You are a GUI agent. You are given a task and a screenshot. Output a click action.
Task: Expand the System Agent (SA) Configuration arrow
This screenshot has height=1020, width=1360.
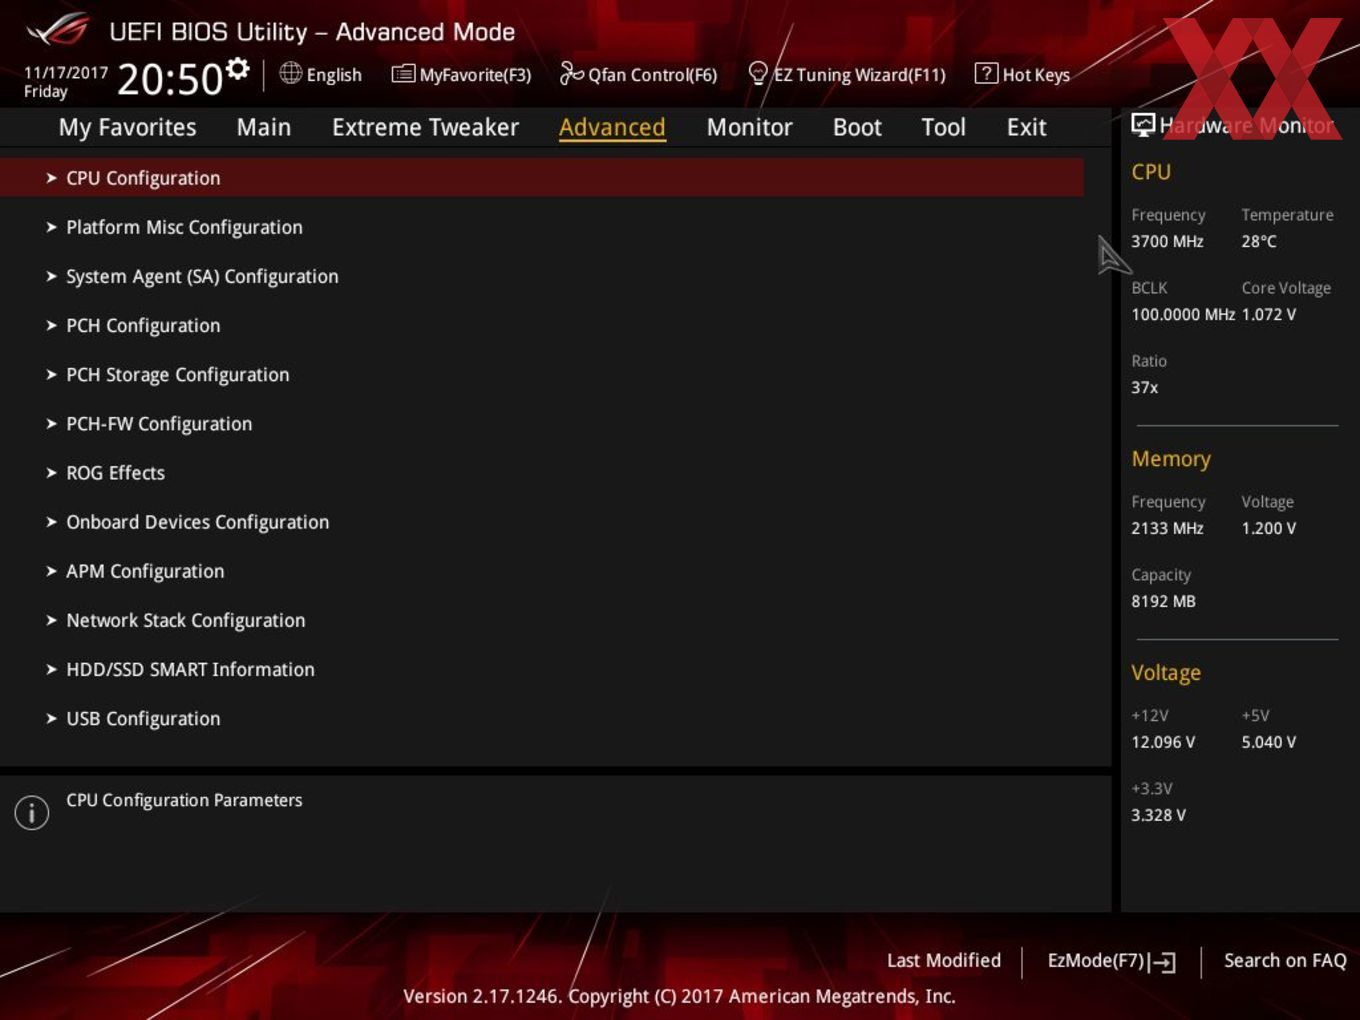pyautogui.click(x=51, y=276)
